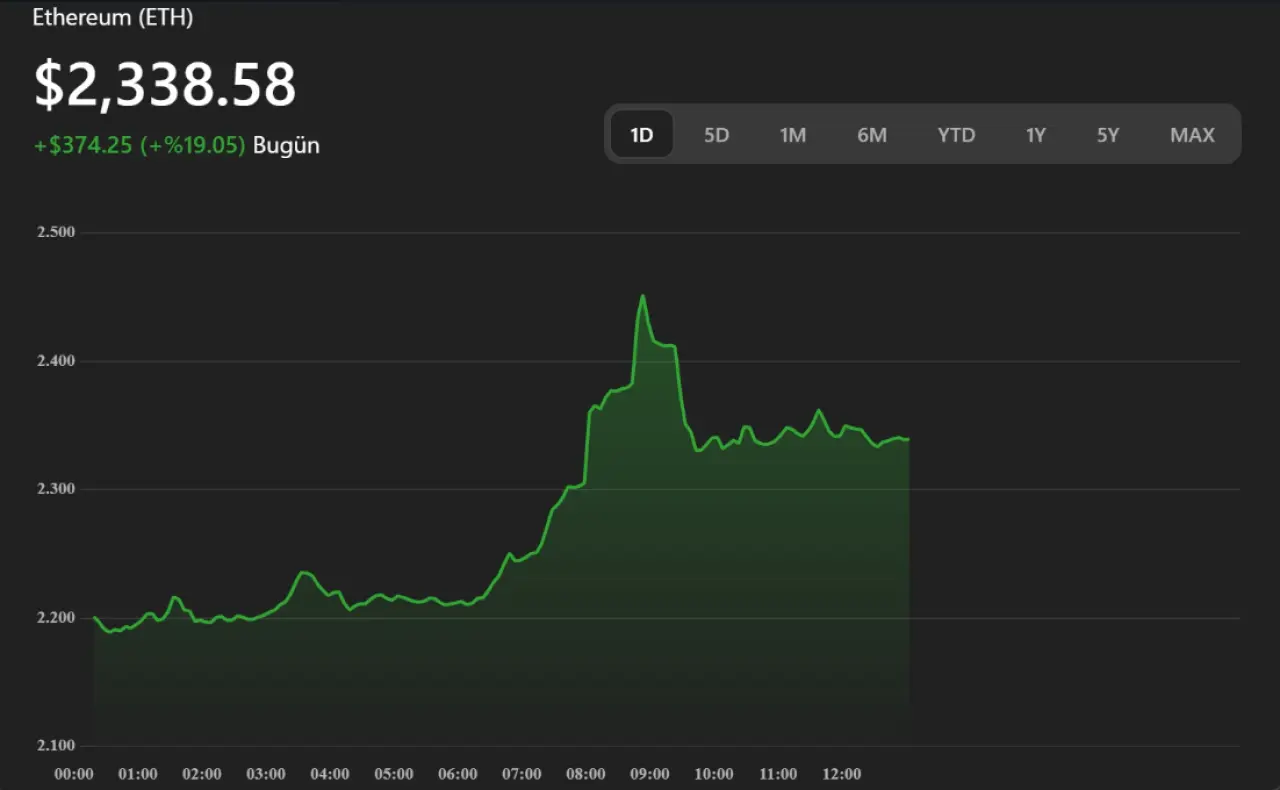Click the 2.200 y-axis label
The image size is (1280, 790).
pyautogui.click(x=56, y=618)
